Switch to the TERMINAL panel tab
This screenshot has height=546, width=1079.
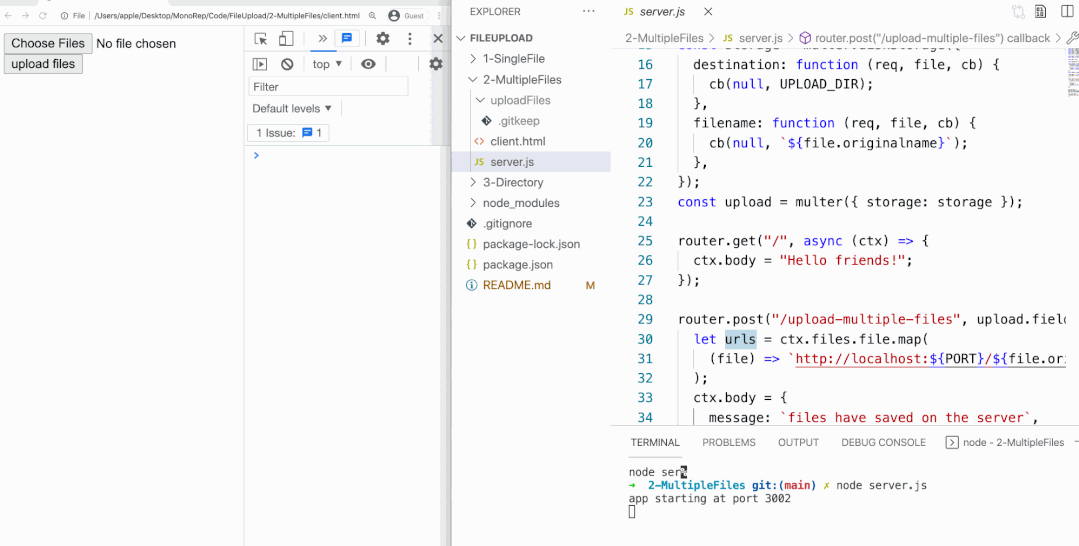tap(655, 443)
